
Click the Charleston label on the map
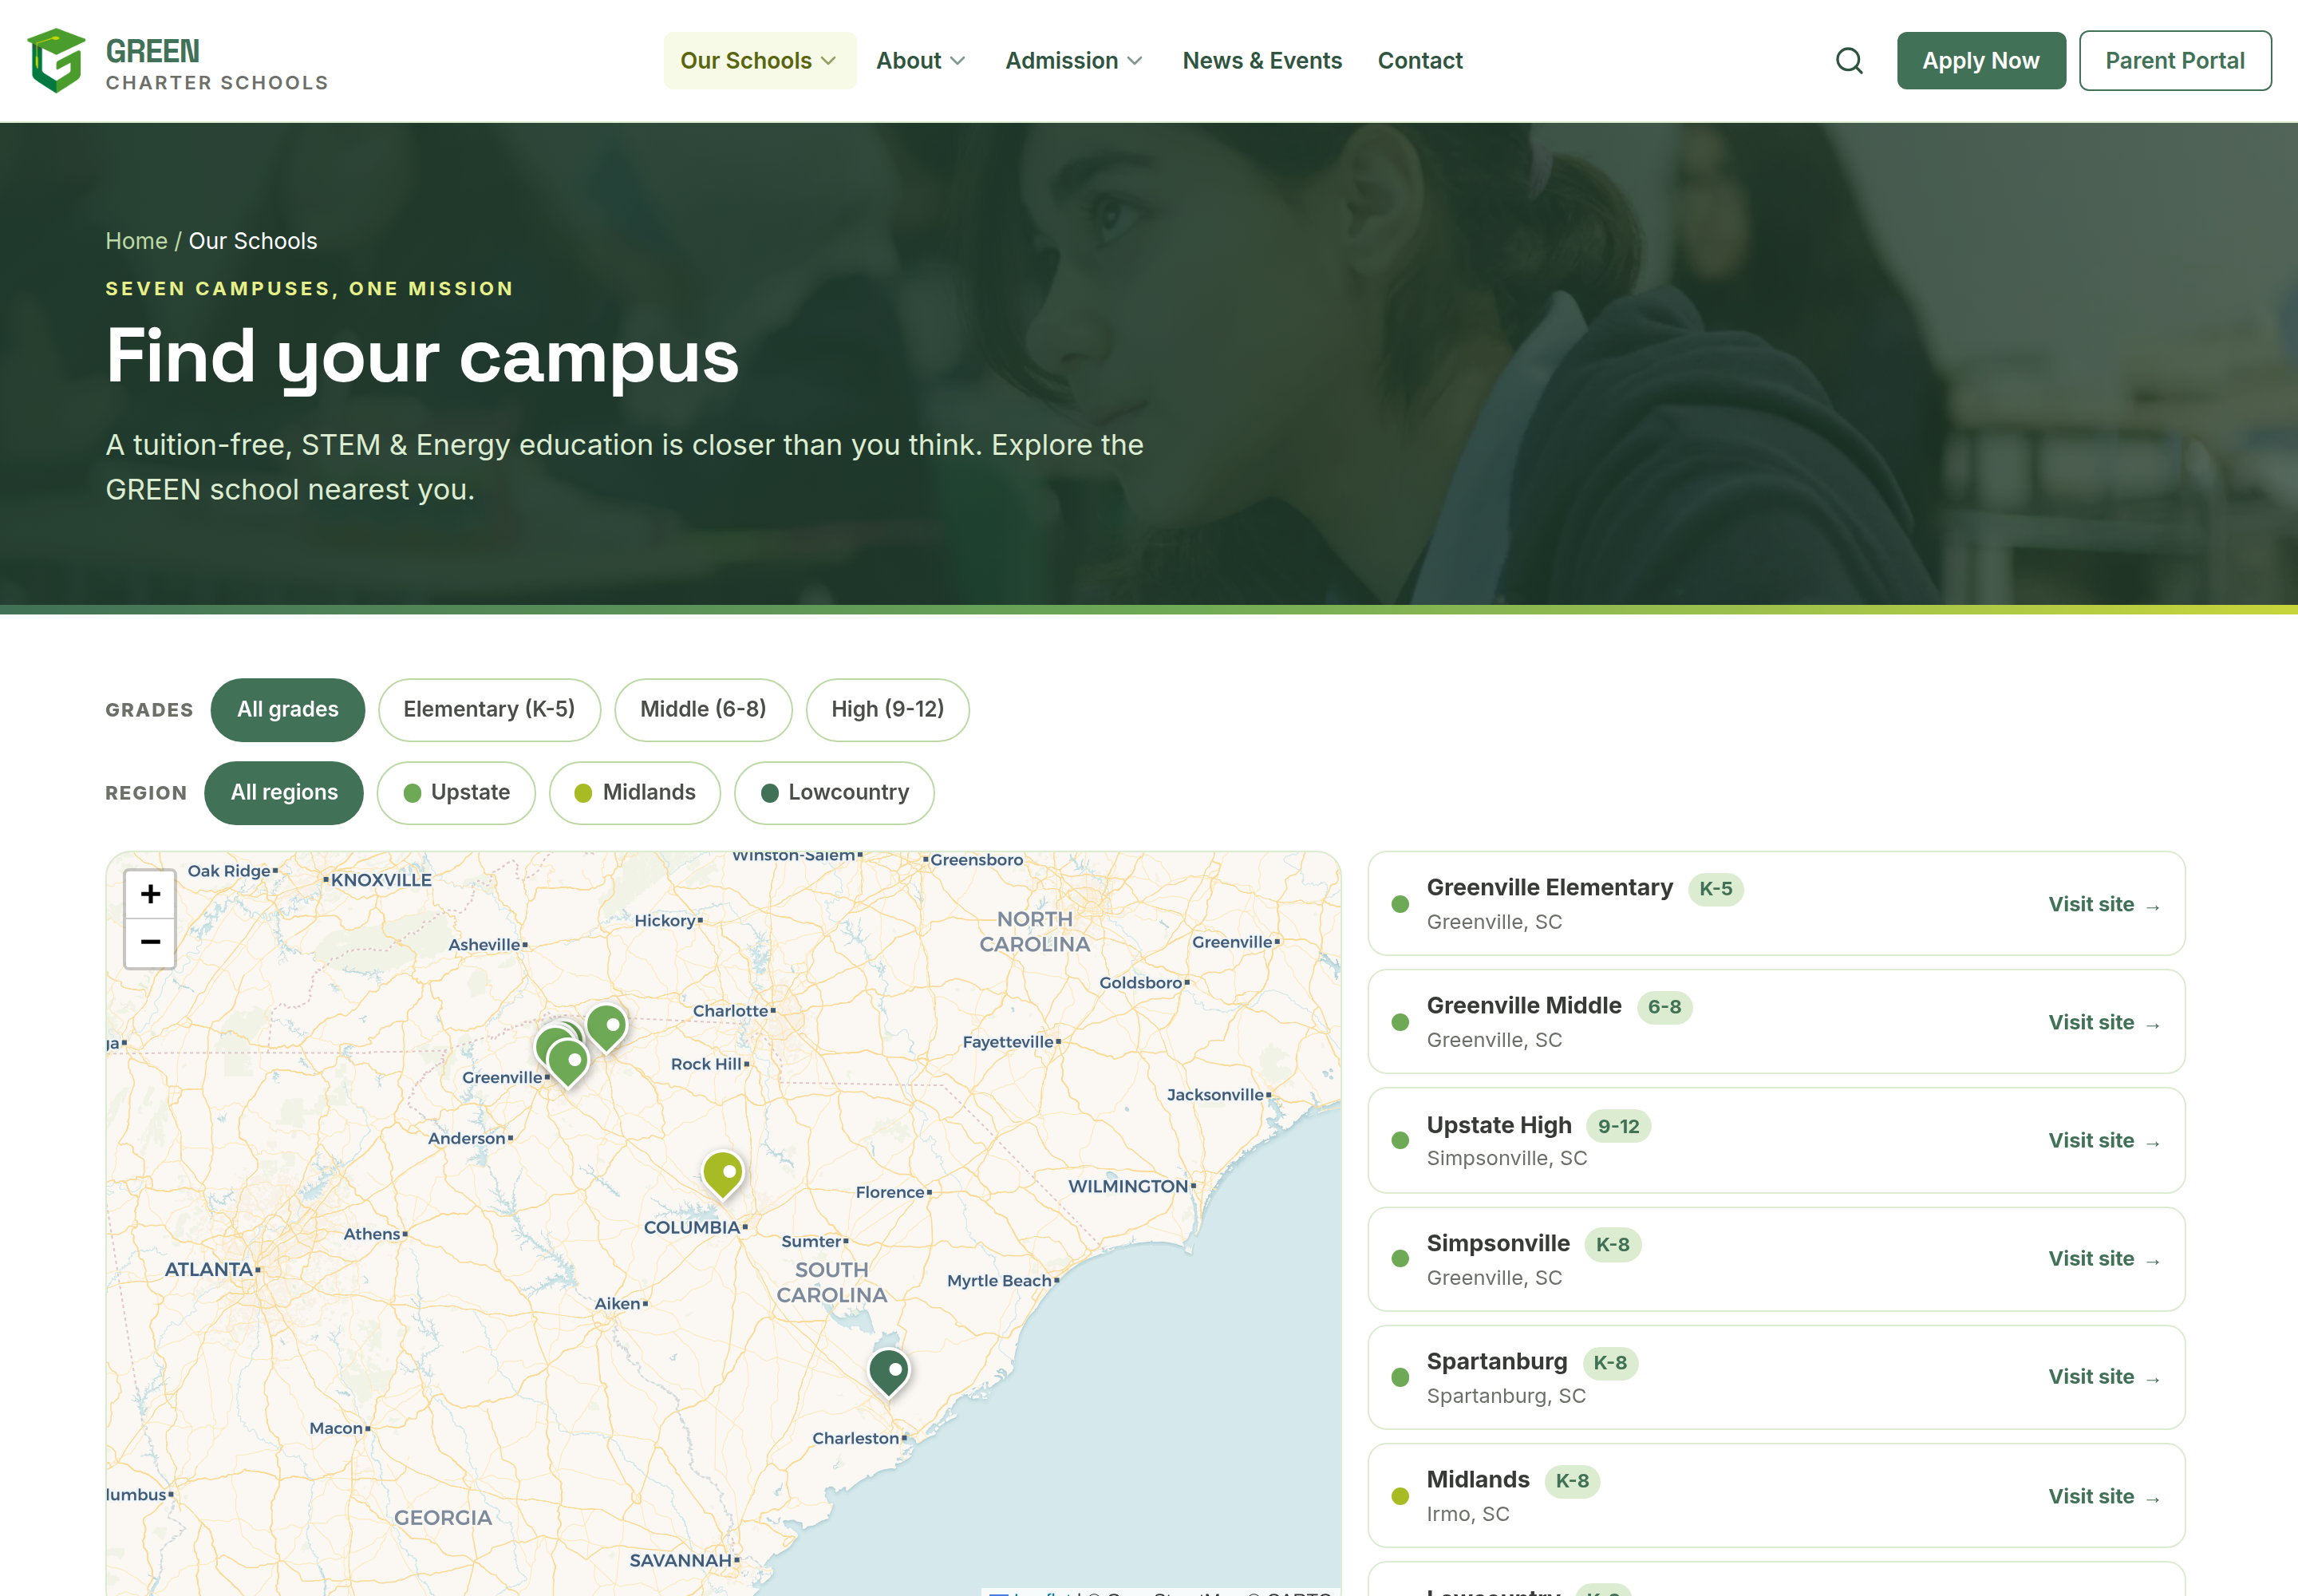point(855,1439)
